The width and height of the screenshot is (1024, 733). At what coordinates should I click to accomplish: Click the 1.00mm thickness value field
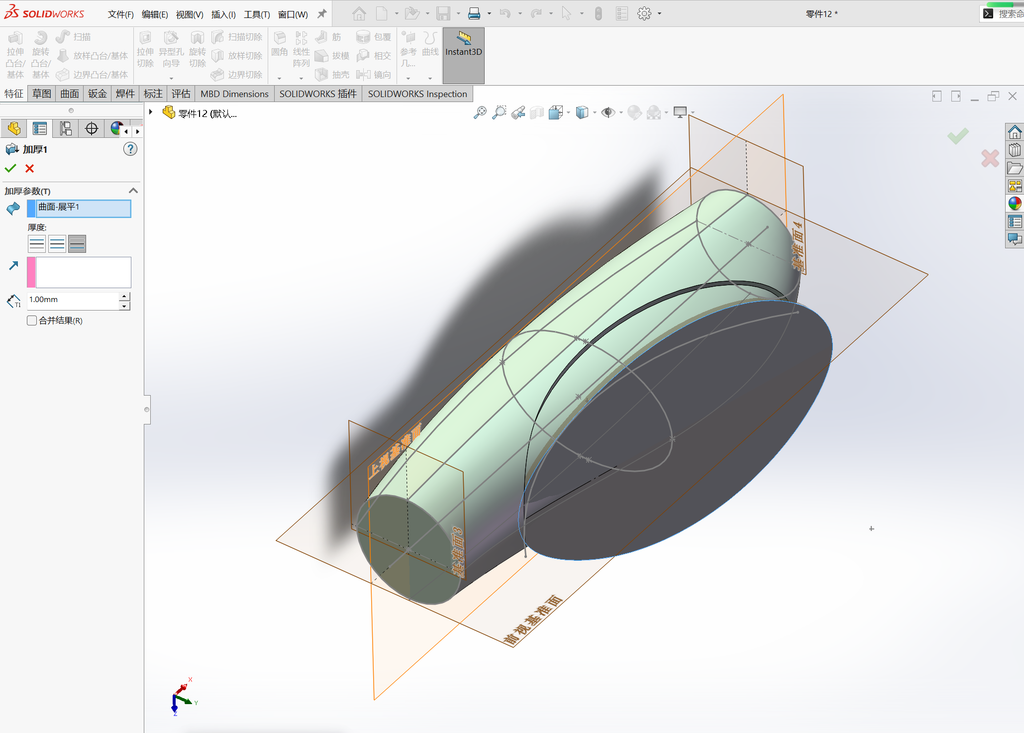[x=72, y=301]
